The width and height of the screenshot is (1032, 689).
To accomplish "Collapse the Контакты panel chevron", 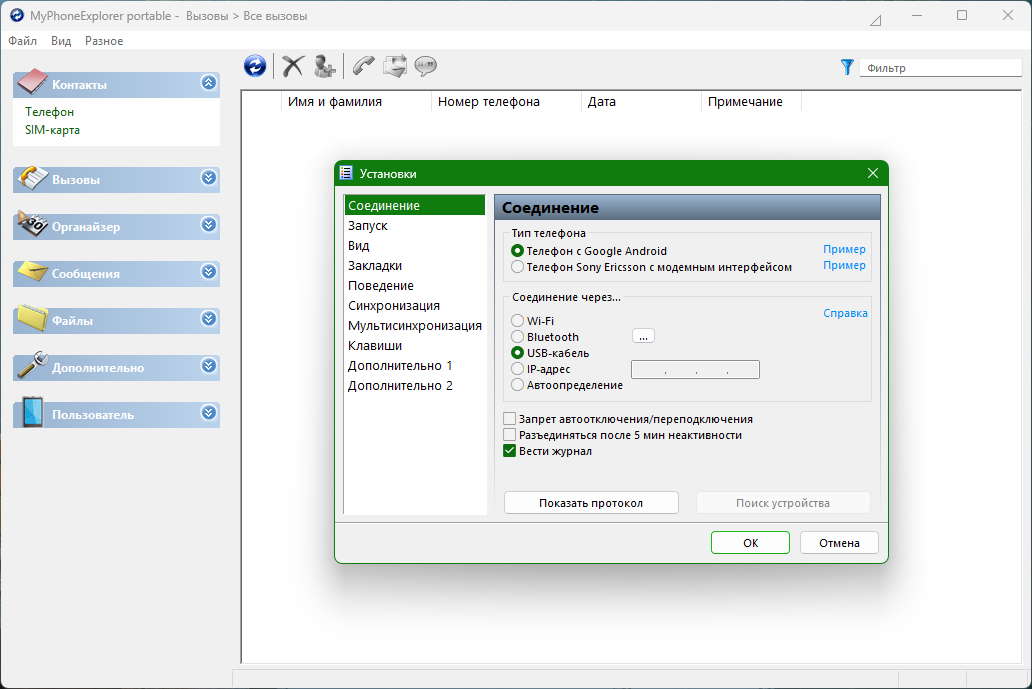I will point(209,83).
